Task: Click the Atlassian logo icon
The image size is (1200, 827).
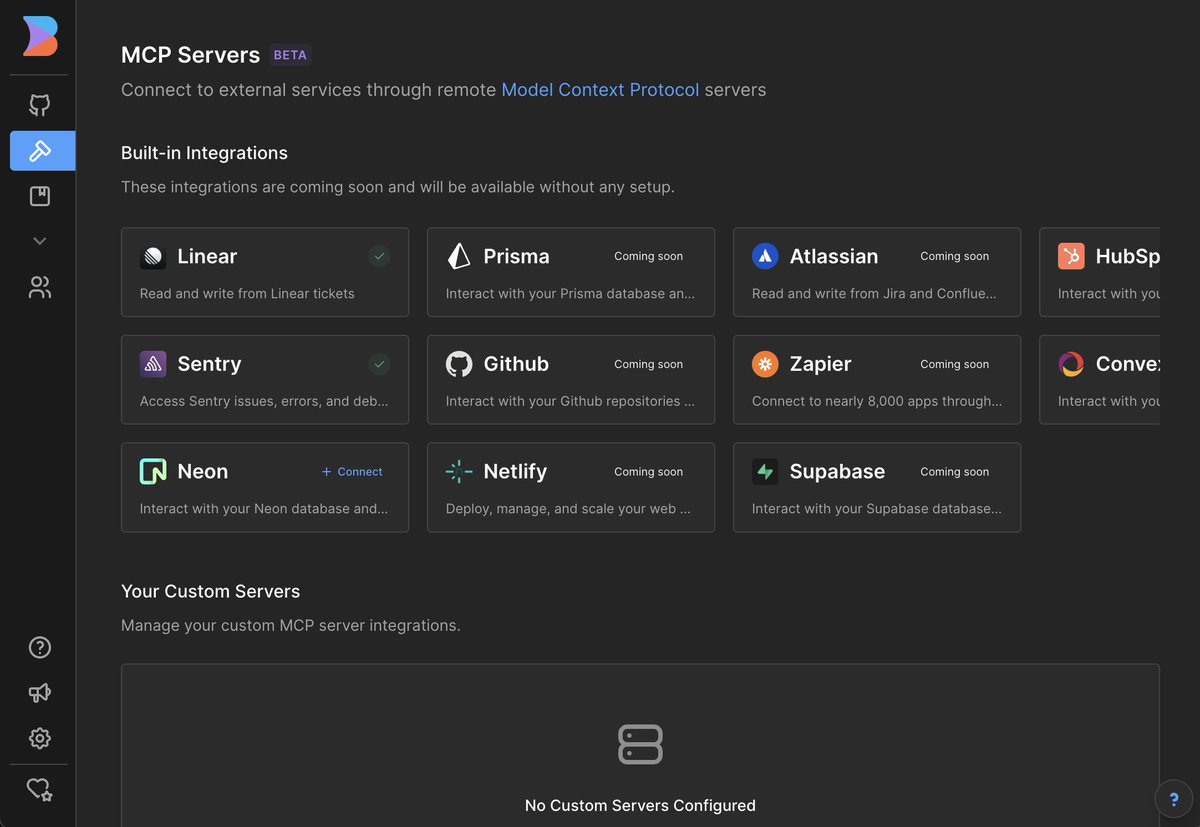Action: tap(765, 256)
